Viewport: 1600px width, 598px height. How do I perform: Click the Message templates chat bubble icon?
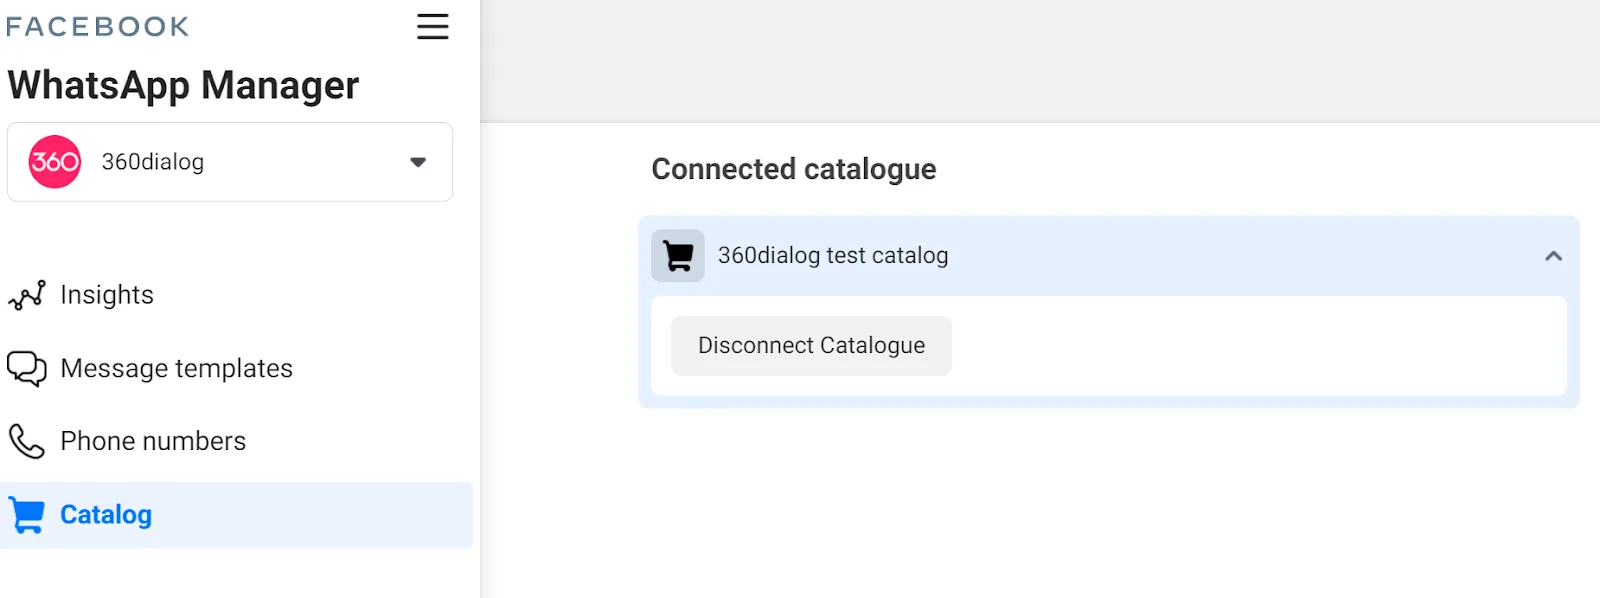pyautogui.click(x=27, y=368)
